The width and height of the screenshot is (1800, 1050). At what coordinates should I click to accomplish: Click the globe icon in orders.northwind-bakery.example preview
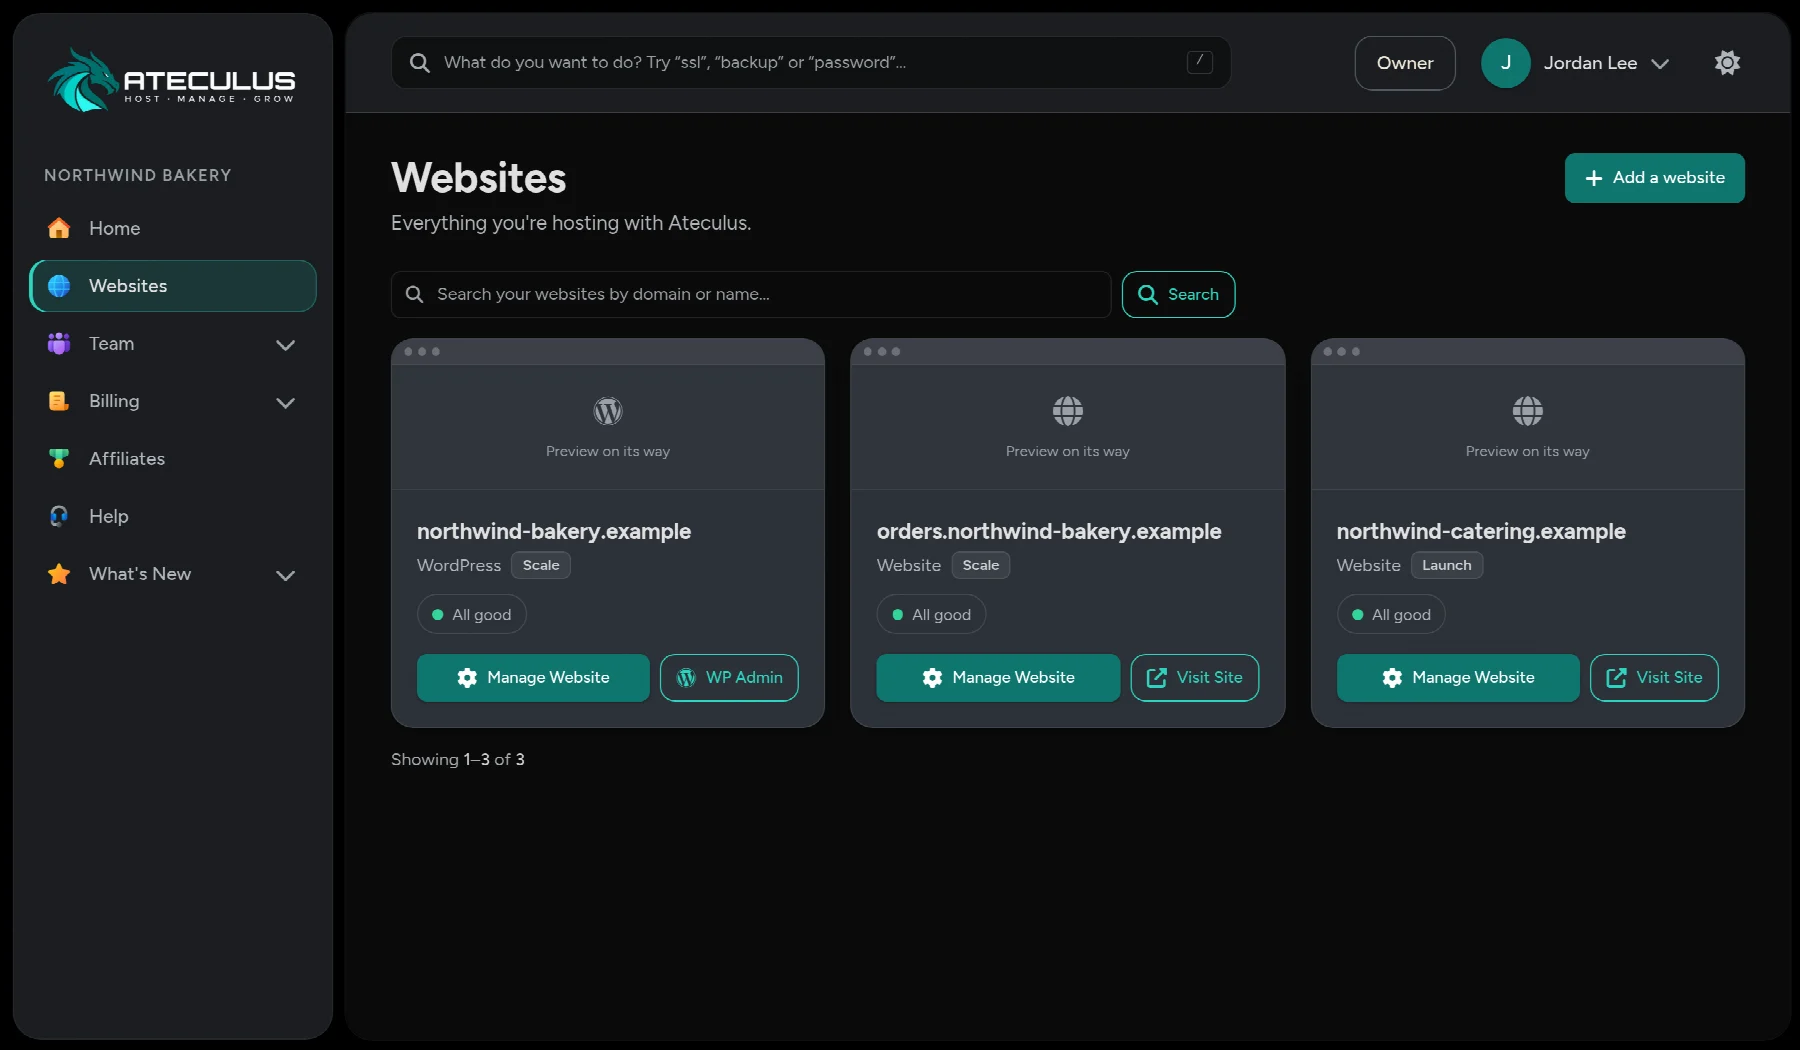1068,411
